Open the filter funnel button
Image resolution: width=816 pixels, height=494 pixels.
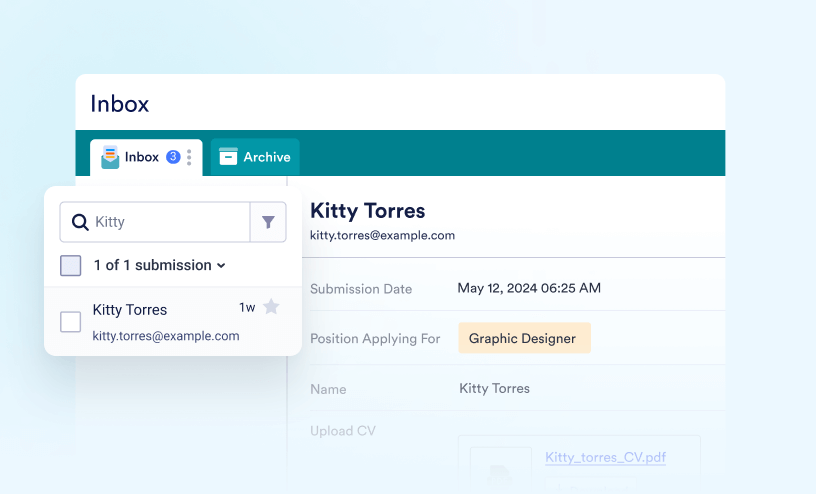268,222
